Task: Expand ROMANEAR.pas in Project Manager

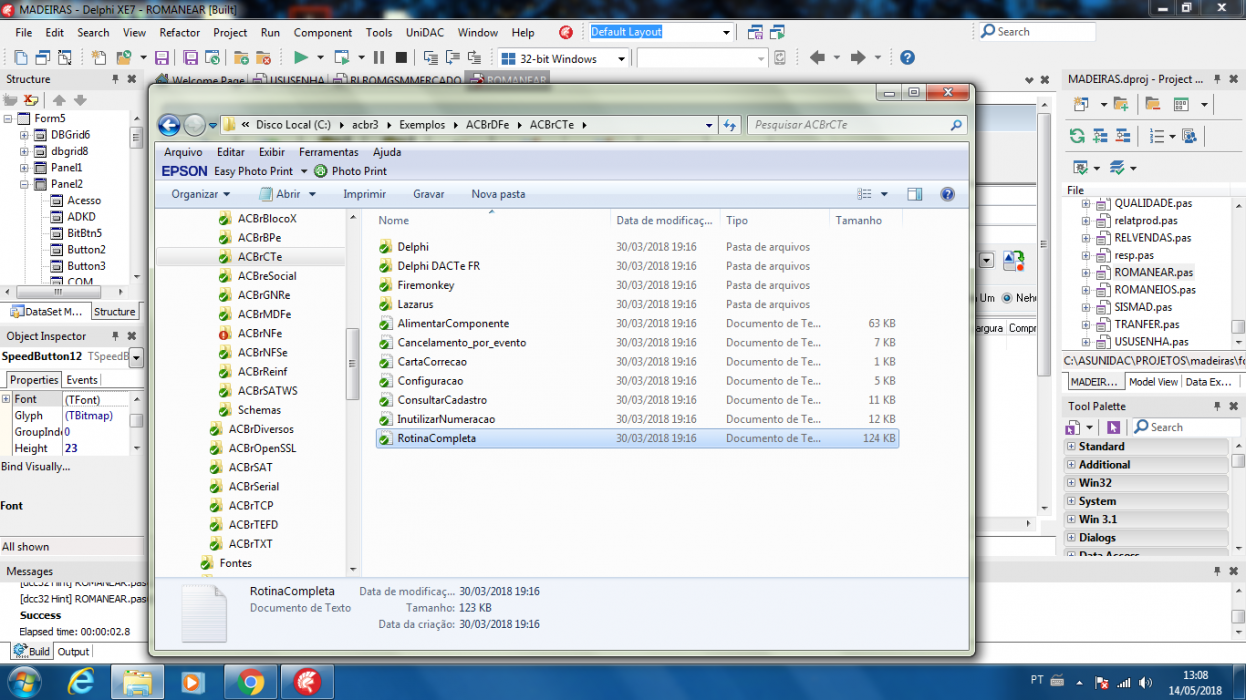Action: click(1086, 272)
